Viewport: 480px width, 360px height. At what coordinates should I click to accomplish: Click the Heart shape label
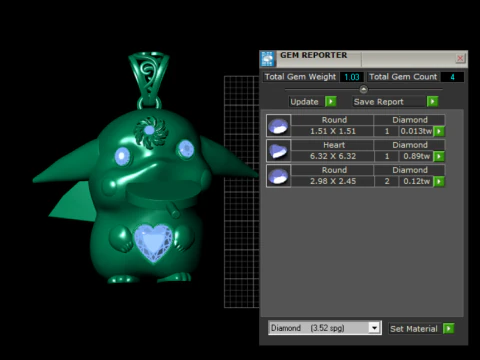tap(334, 145)
